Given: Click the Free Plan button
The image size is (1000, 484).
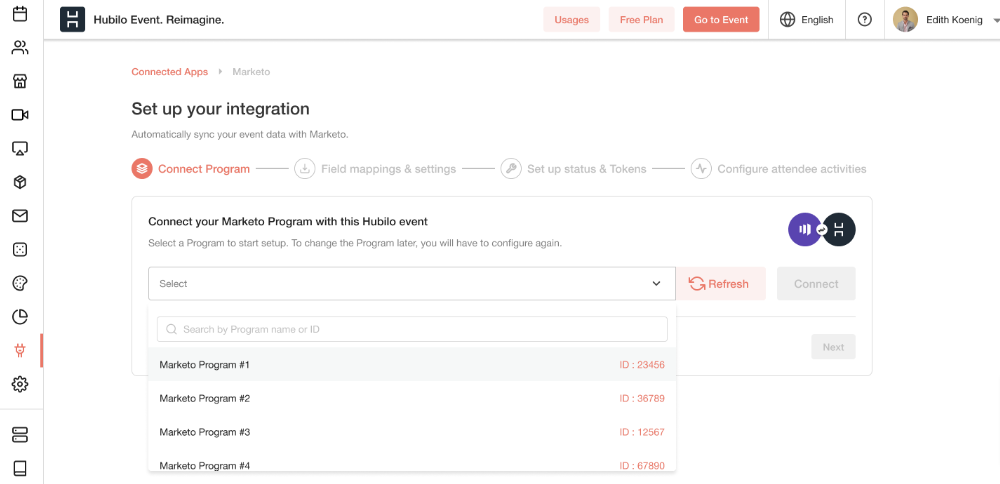Looking at the screenshot, I should pyautogui.click(x=641, y=20).
